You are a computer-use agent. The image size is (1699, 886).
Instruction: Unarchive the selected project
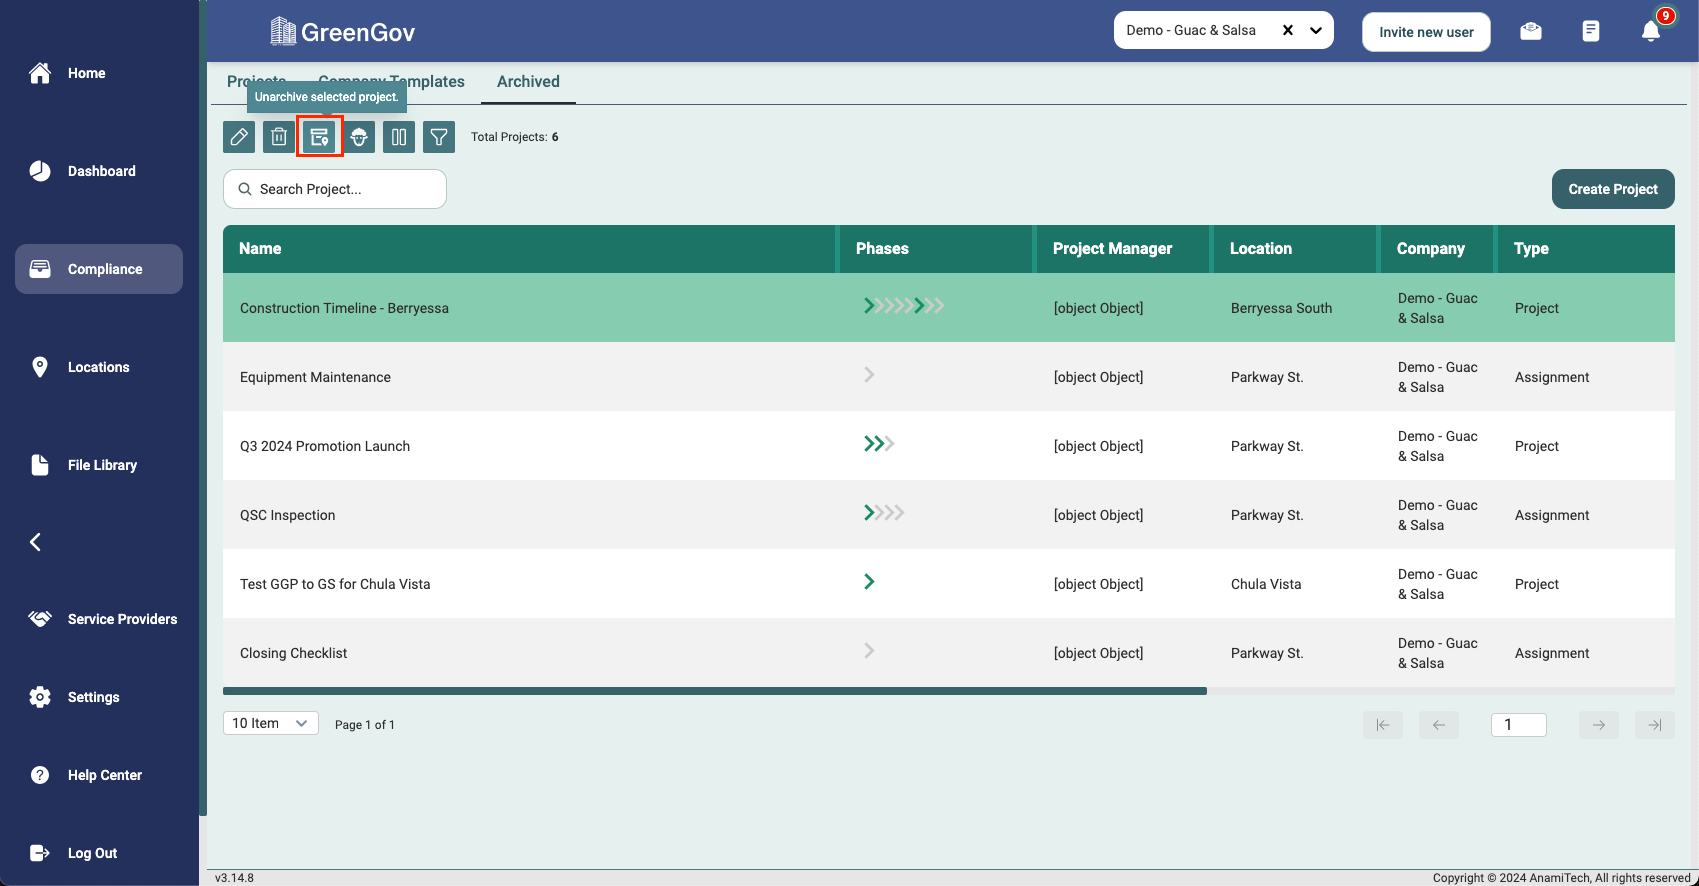[x=319, y=137]
